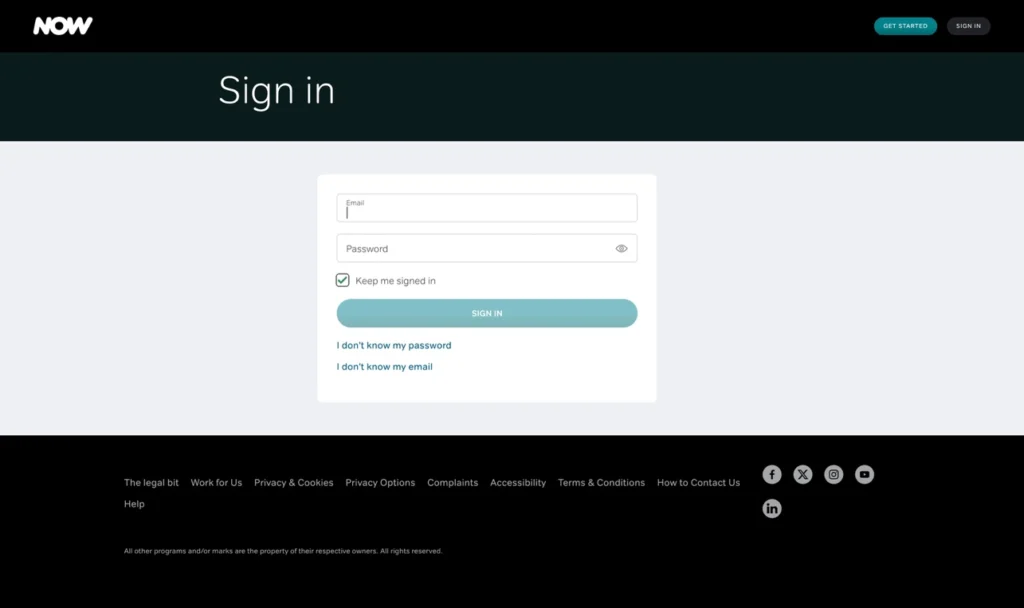The width and height of the screenshot is (1024, 608).
Task: Click the teal SIGN IN form button
Action: 487,313
